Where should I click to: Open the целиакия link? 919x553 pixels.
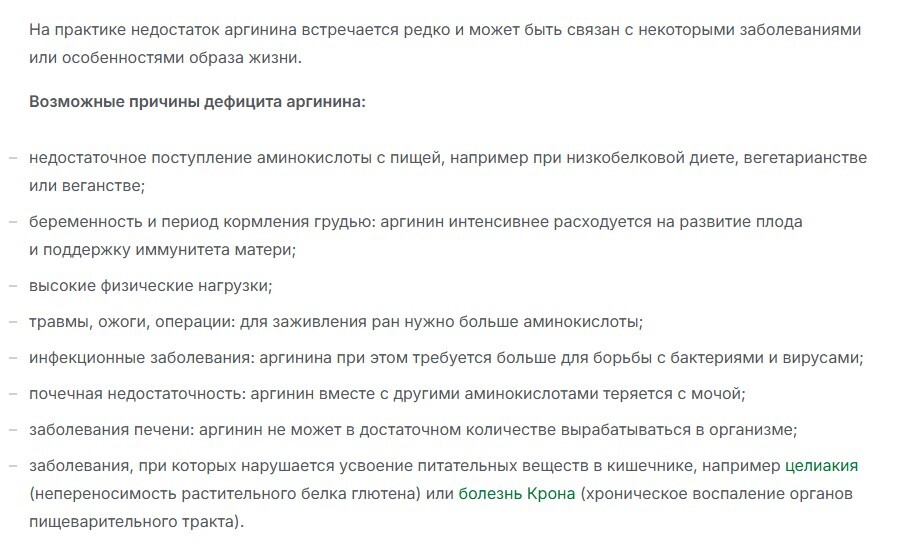[821, 466]
